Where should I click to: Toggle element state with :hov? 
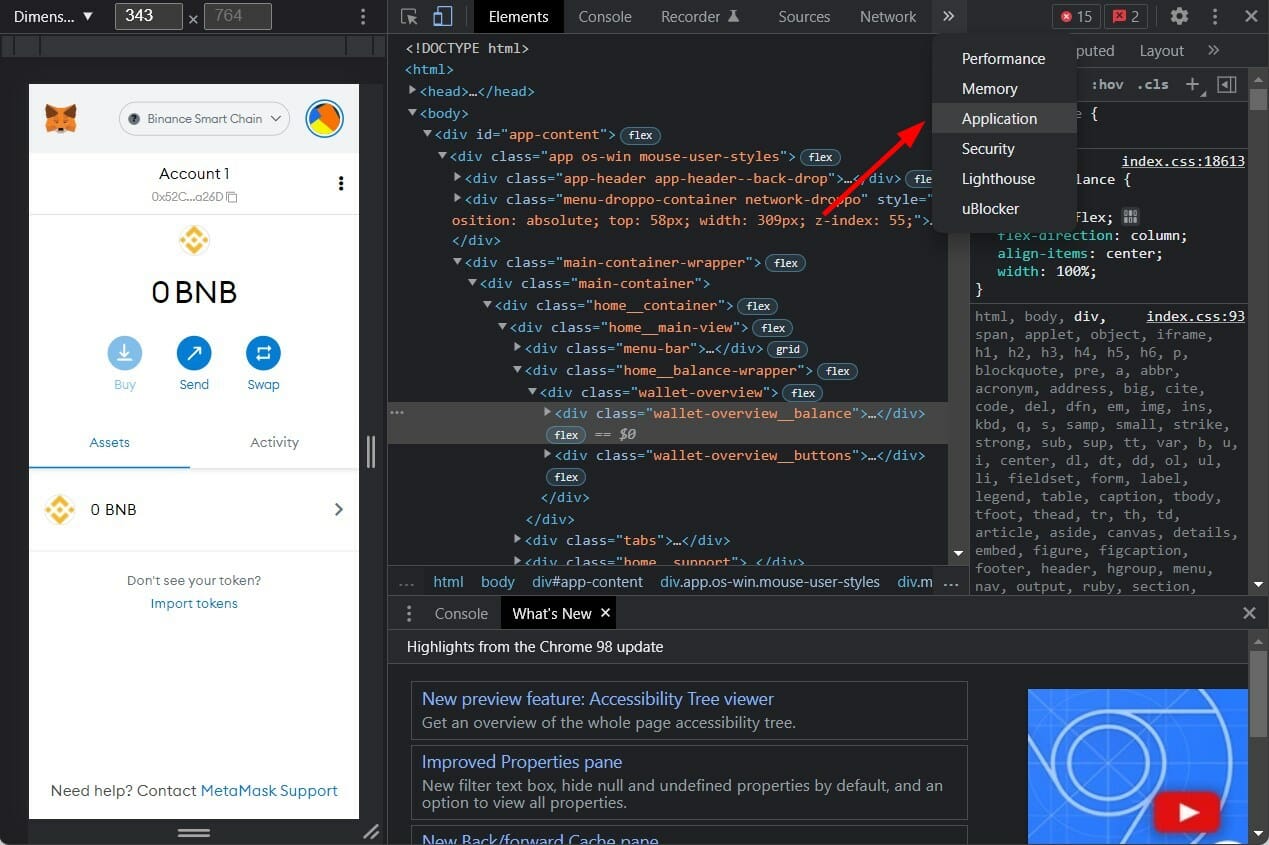pyautogui.click(x=1108, y=84)
